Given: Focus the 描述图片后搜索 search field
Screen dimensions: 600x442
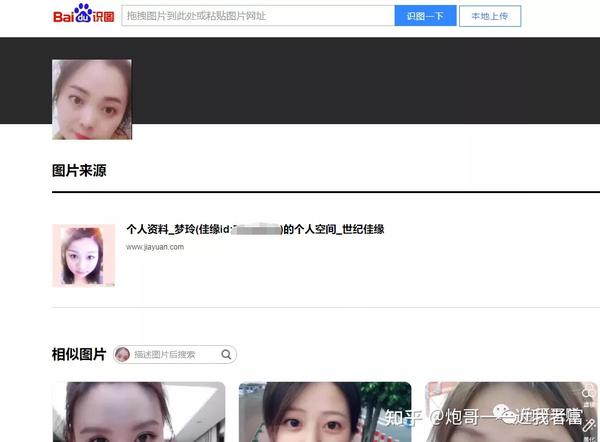Looking at the screenshot, I should (174, 354).
